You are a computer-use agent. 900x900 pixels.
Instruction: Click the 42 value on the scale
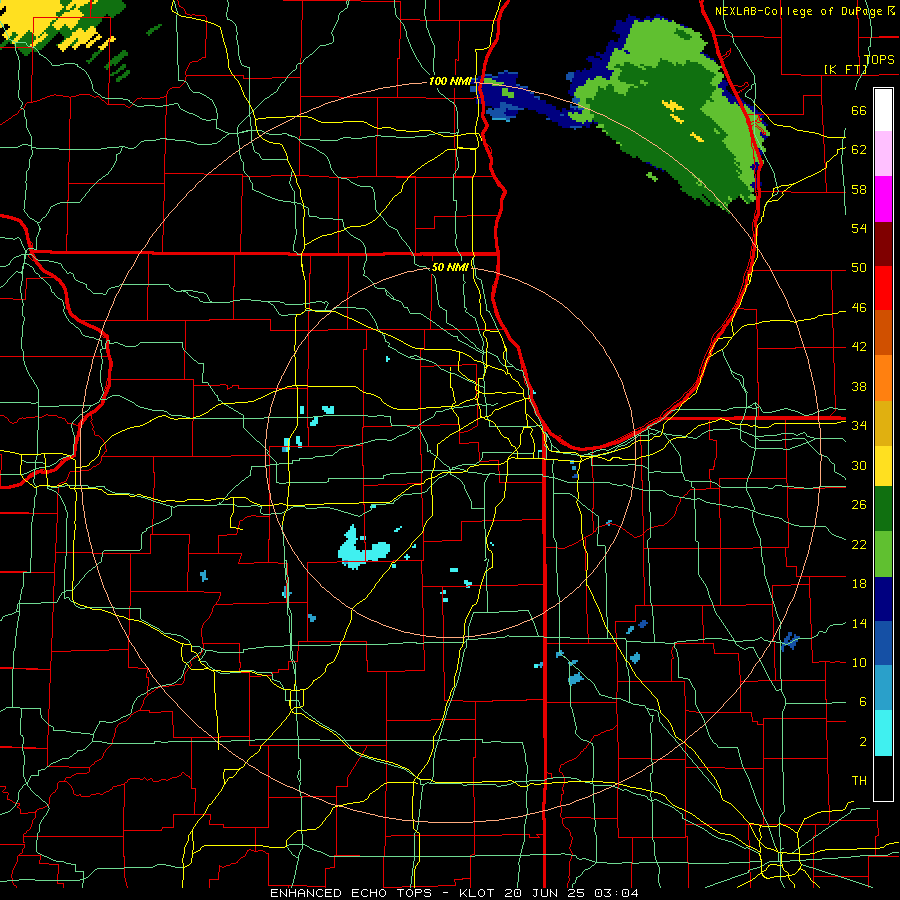(x=859, y=346)
